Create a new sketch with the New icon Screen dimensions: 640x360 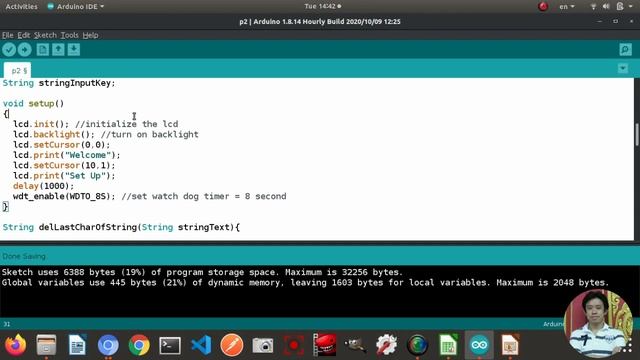[42, 50]
